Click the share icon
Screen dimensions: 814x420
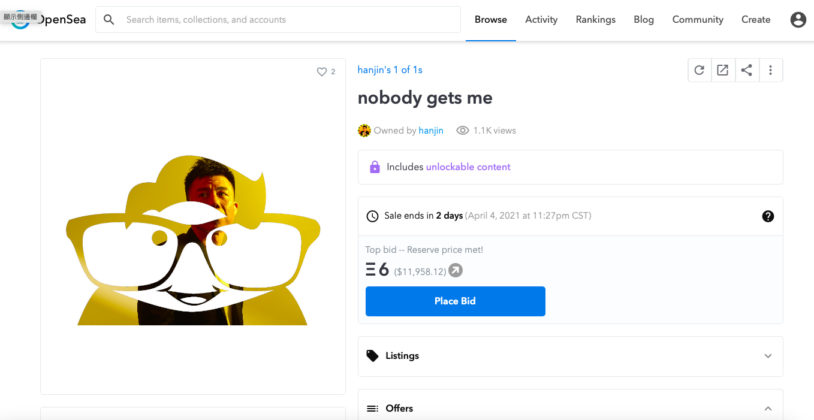point(747,70)
